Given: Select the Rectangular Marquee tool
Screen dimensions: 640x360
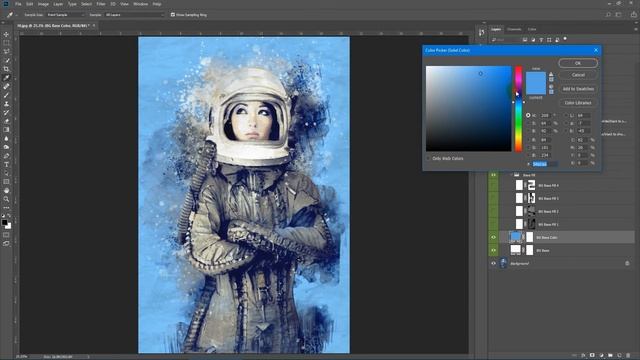Looking at the screenshot, I should click(x=6, y=43).
